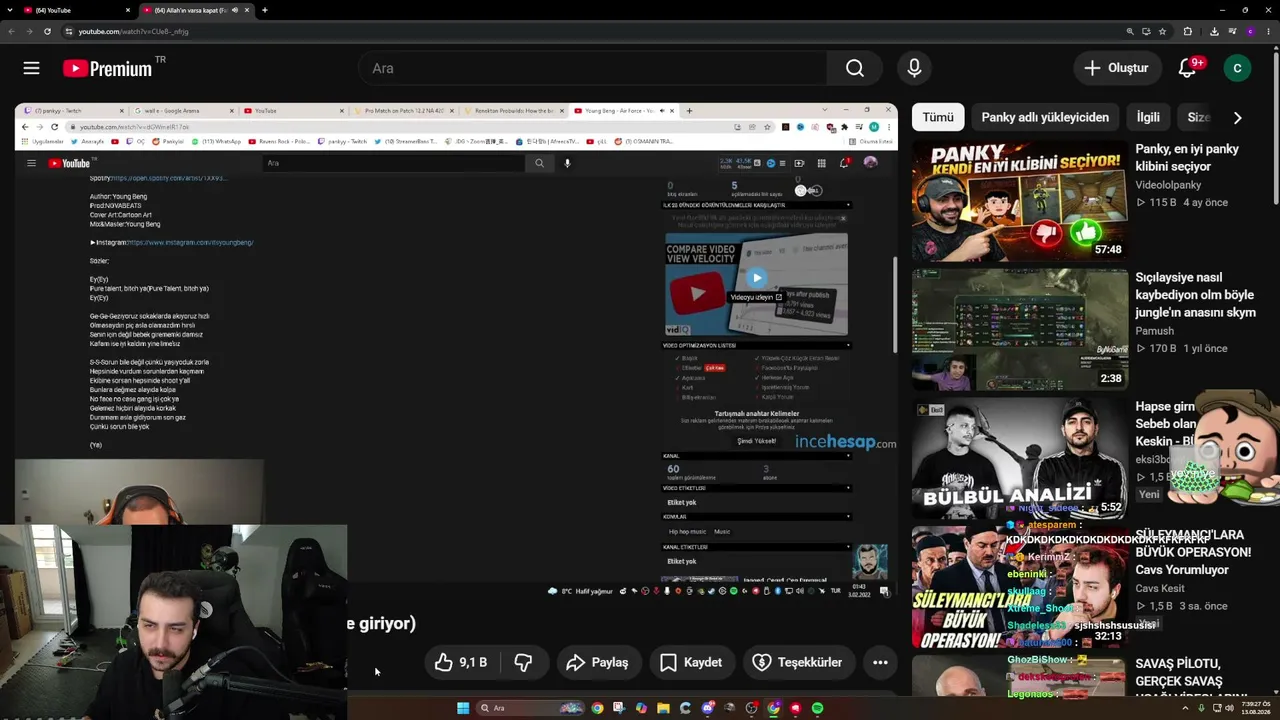Image resolution: width=1280 pixels, height=720 pixels.
Task: Click the zoom magnifier icon in the address bar
Action: [x=1130, y=31]
